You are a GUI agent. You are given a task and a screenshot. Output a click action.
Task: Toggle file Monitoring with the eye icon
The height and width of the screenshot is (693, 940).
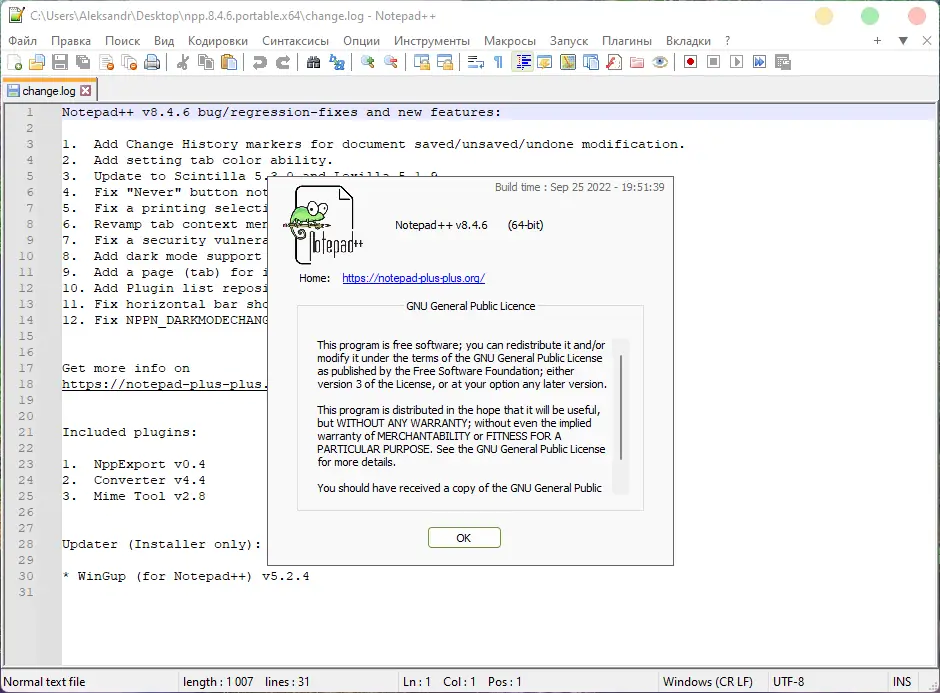[660, 62]
